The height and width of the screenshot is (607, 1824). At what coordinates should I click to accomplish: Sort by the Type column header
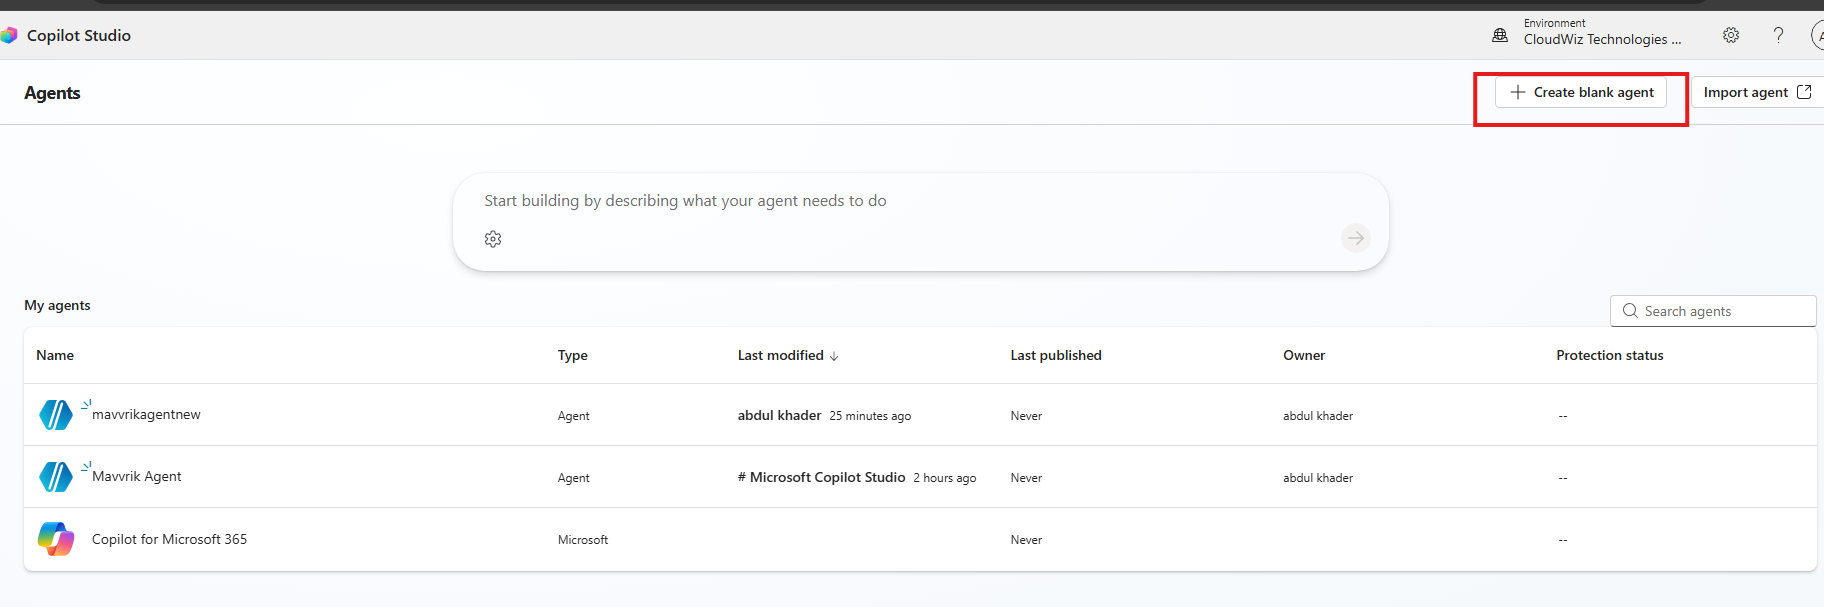(573, 355)
